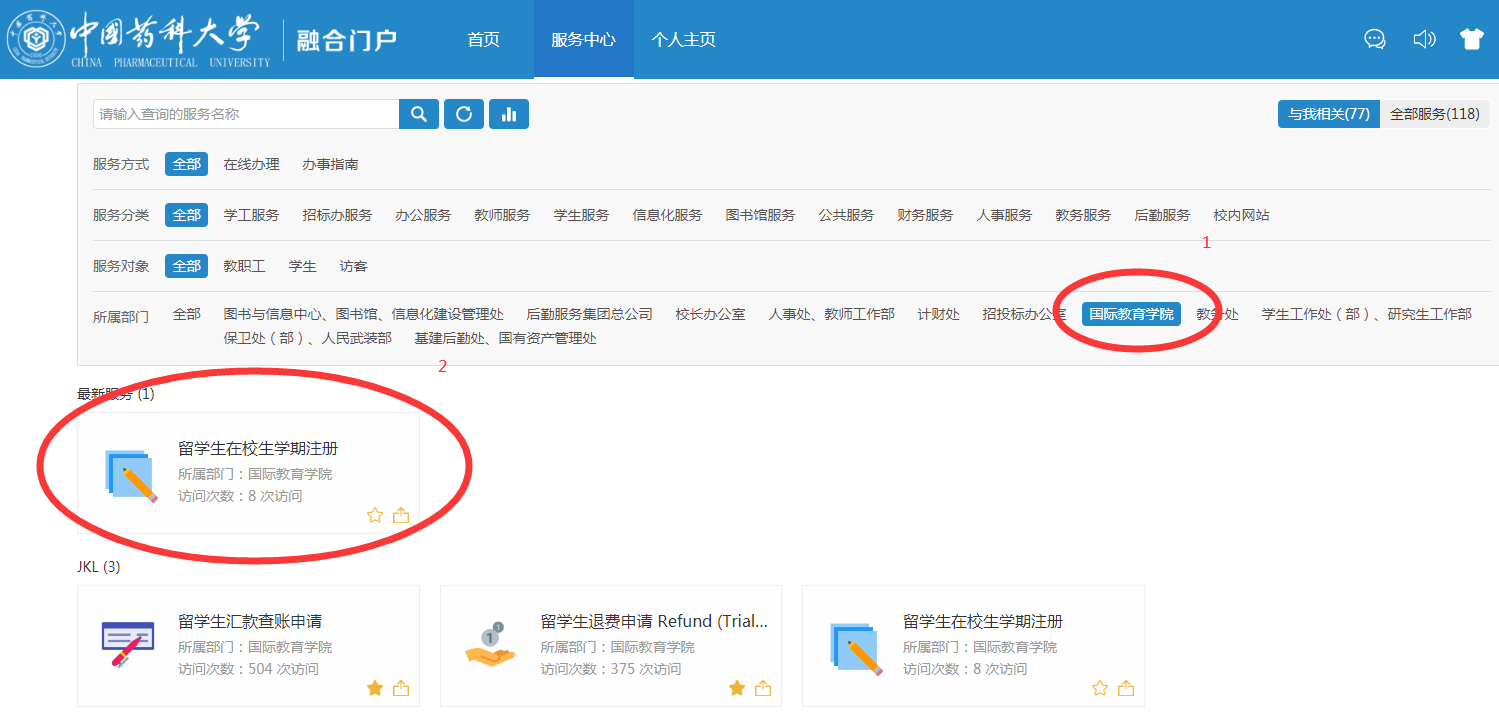Filter service method by 在线办理
The height and width of the screenshot is (725, 1499).
click(251, 164)
